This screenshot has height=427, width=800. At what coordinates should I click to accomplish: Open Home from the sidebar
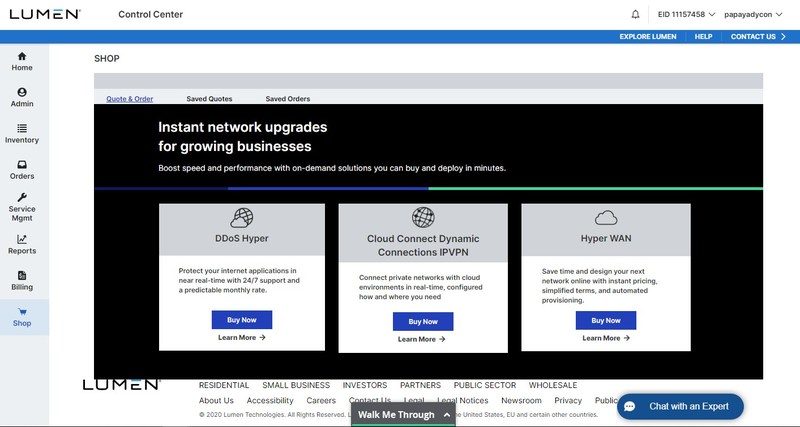click(x=22, y=62)
